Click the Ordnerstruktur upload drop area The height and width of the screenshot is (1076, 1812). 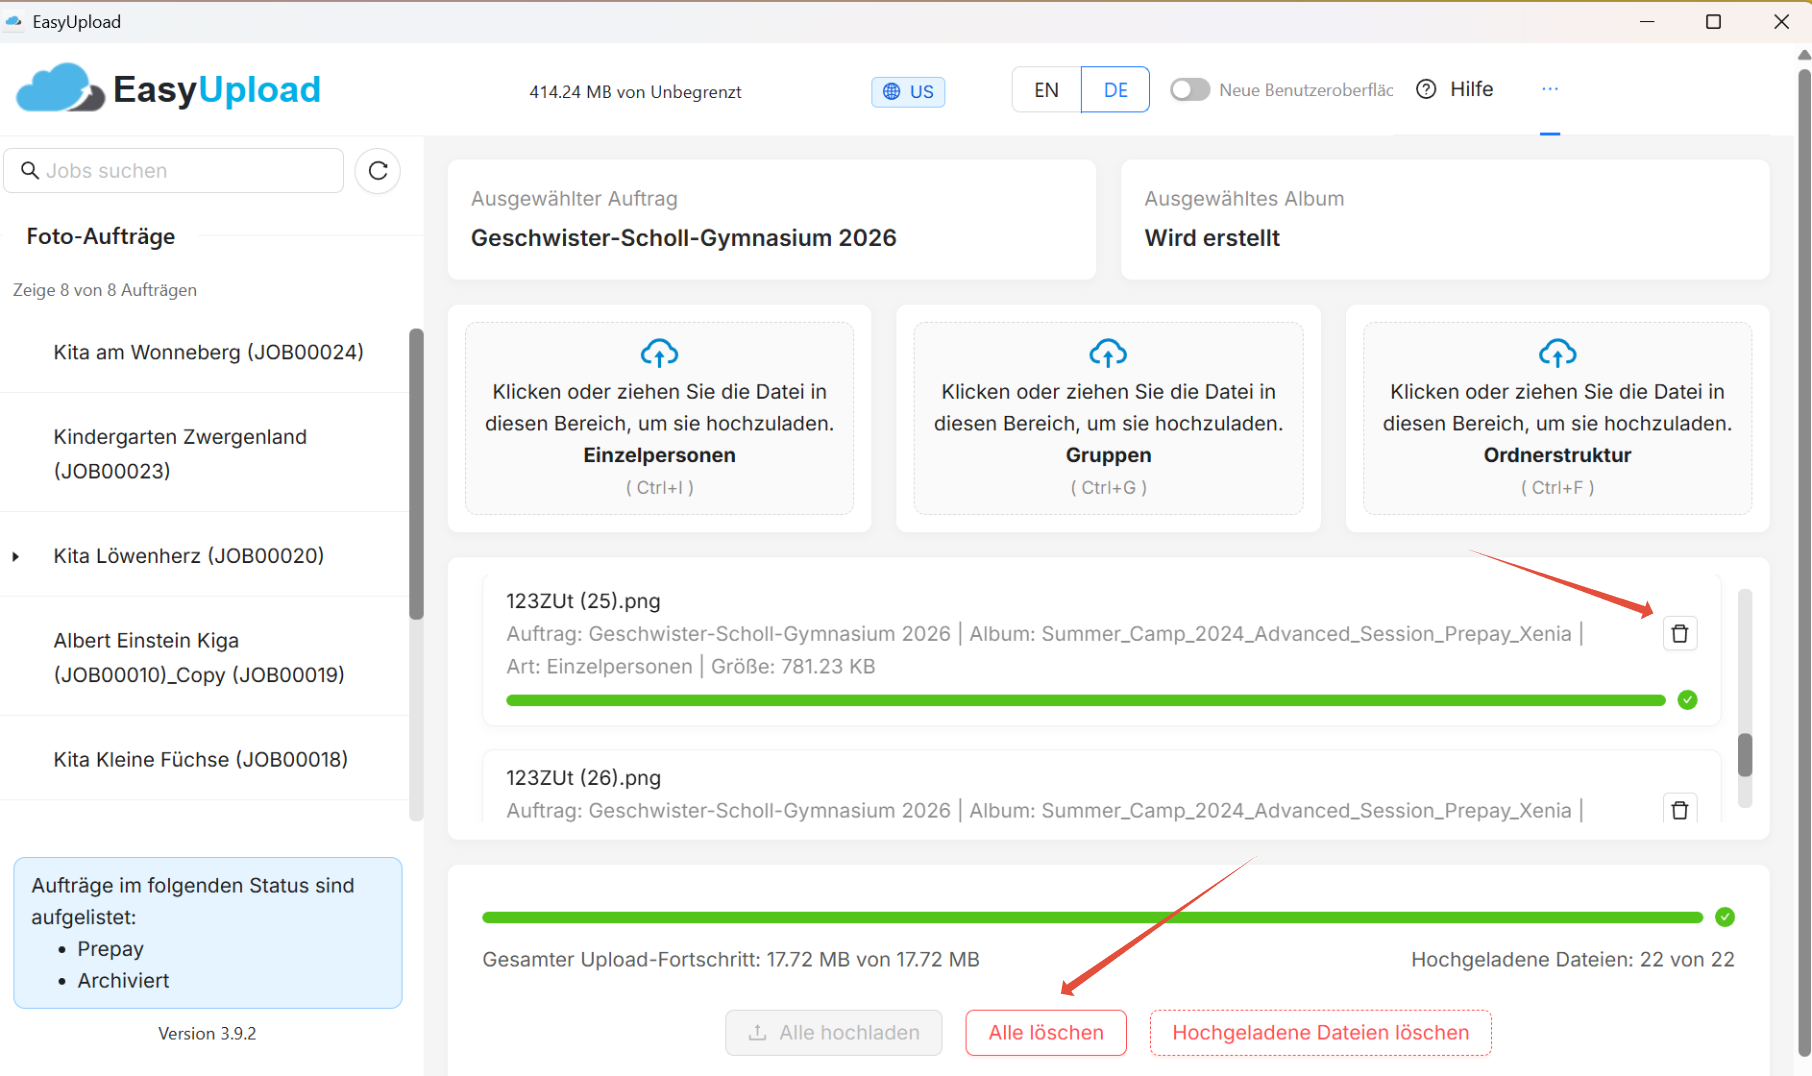1557,418
